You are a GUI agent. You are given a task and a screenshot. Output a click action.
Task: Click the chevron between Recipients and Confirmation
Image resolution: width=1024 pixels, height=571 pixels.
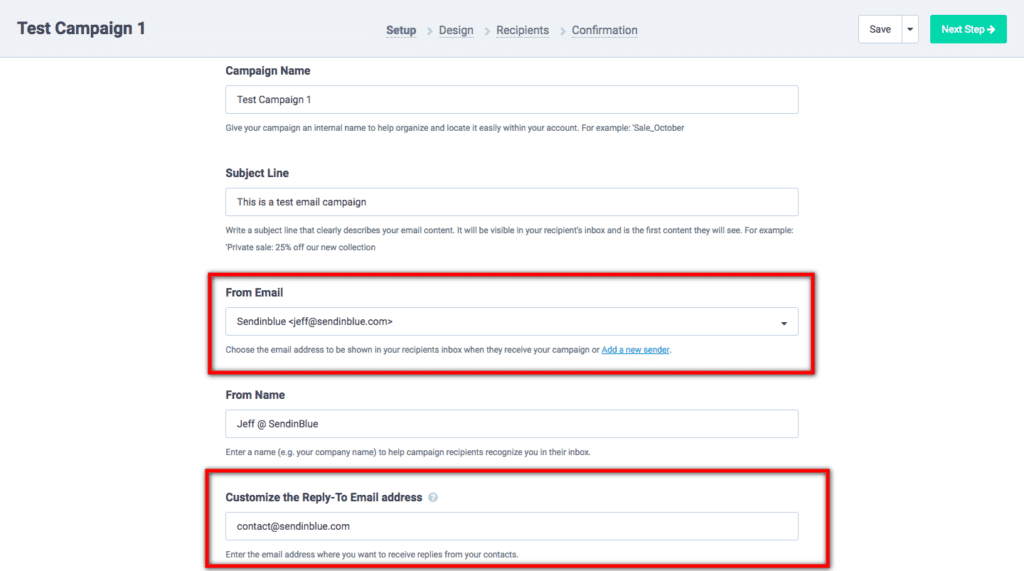561,31
